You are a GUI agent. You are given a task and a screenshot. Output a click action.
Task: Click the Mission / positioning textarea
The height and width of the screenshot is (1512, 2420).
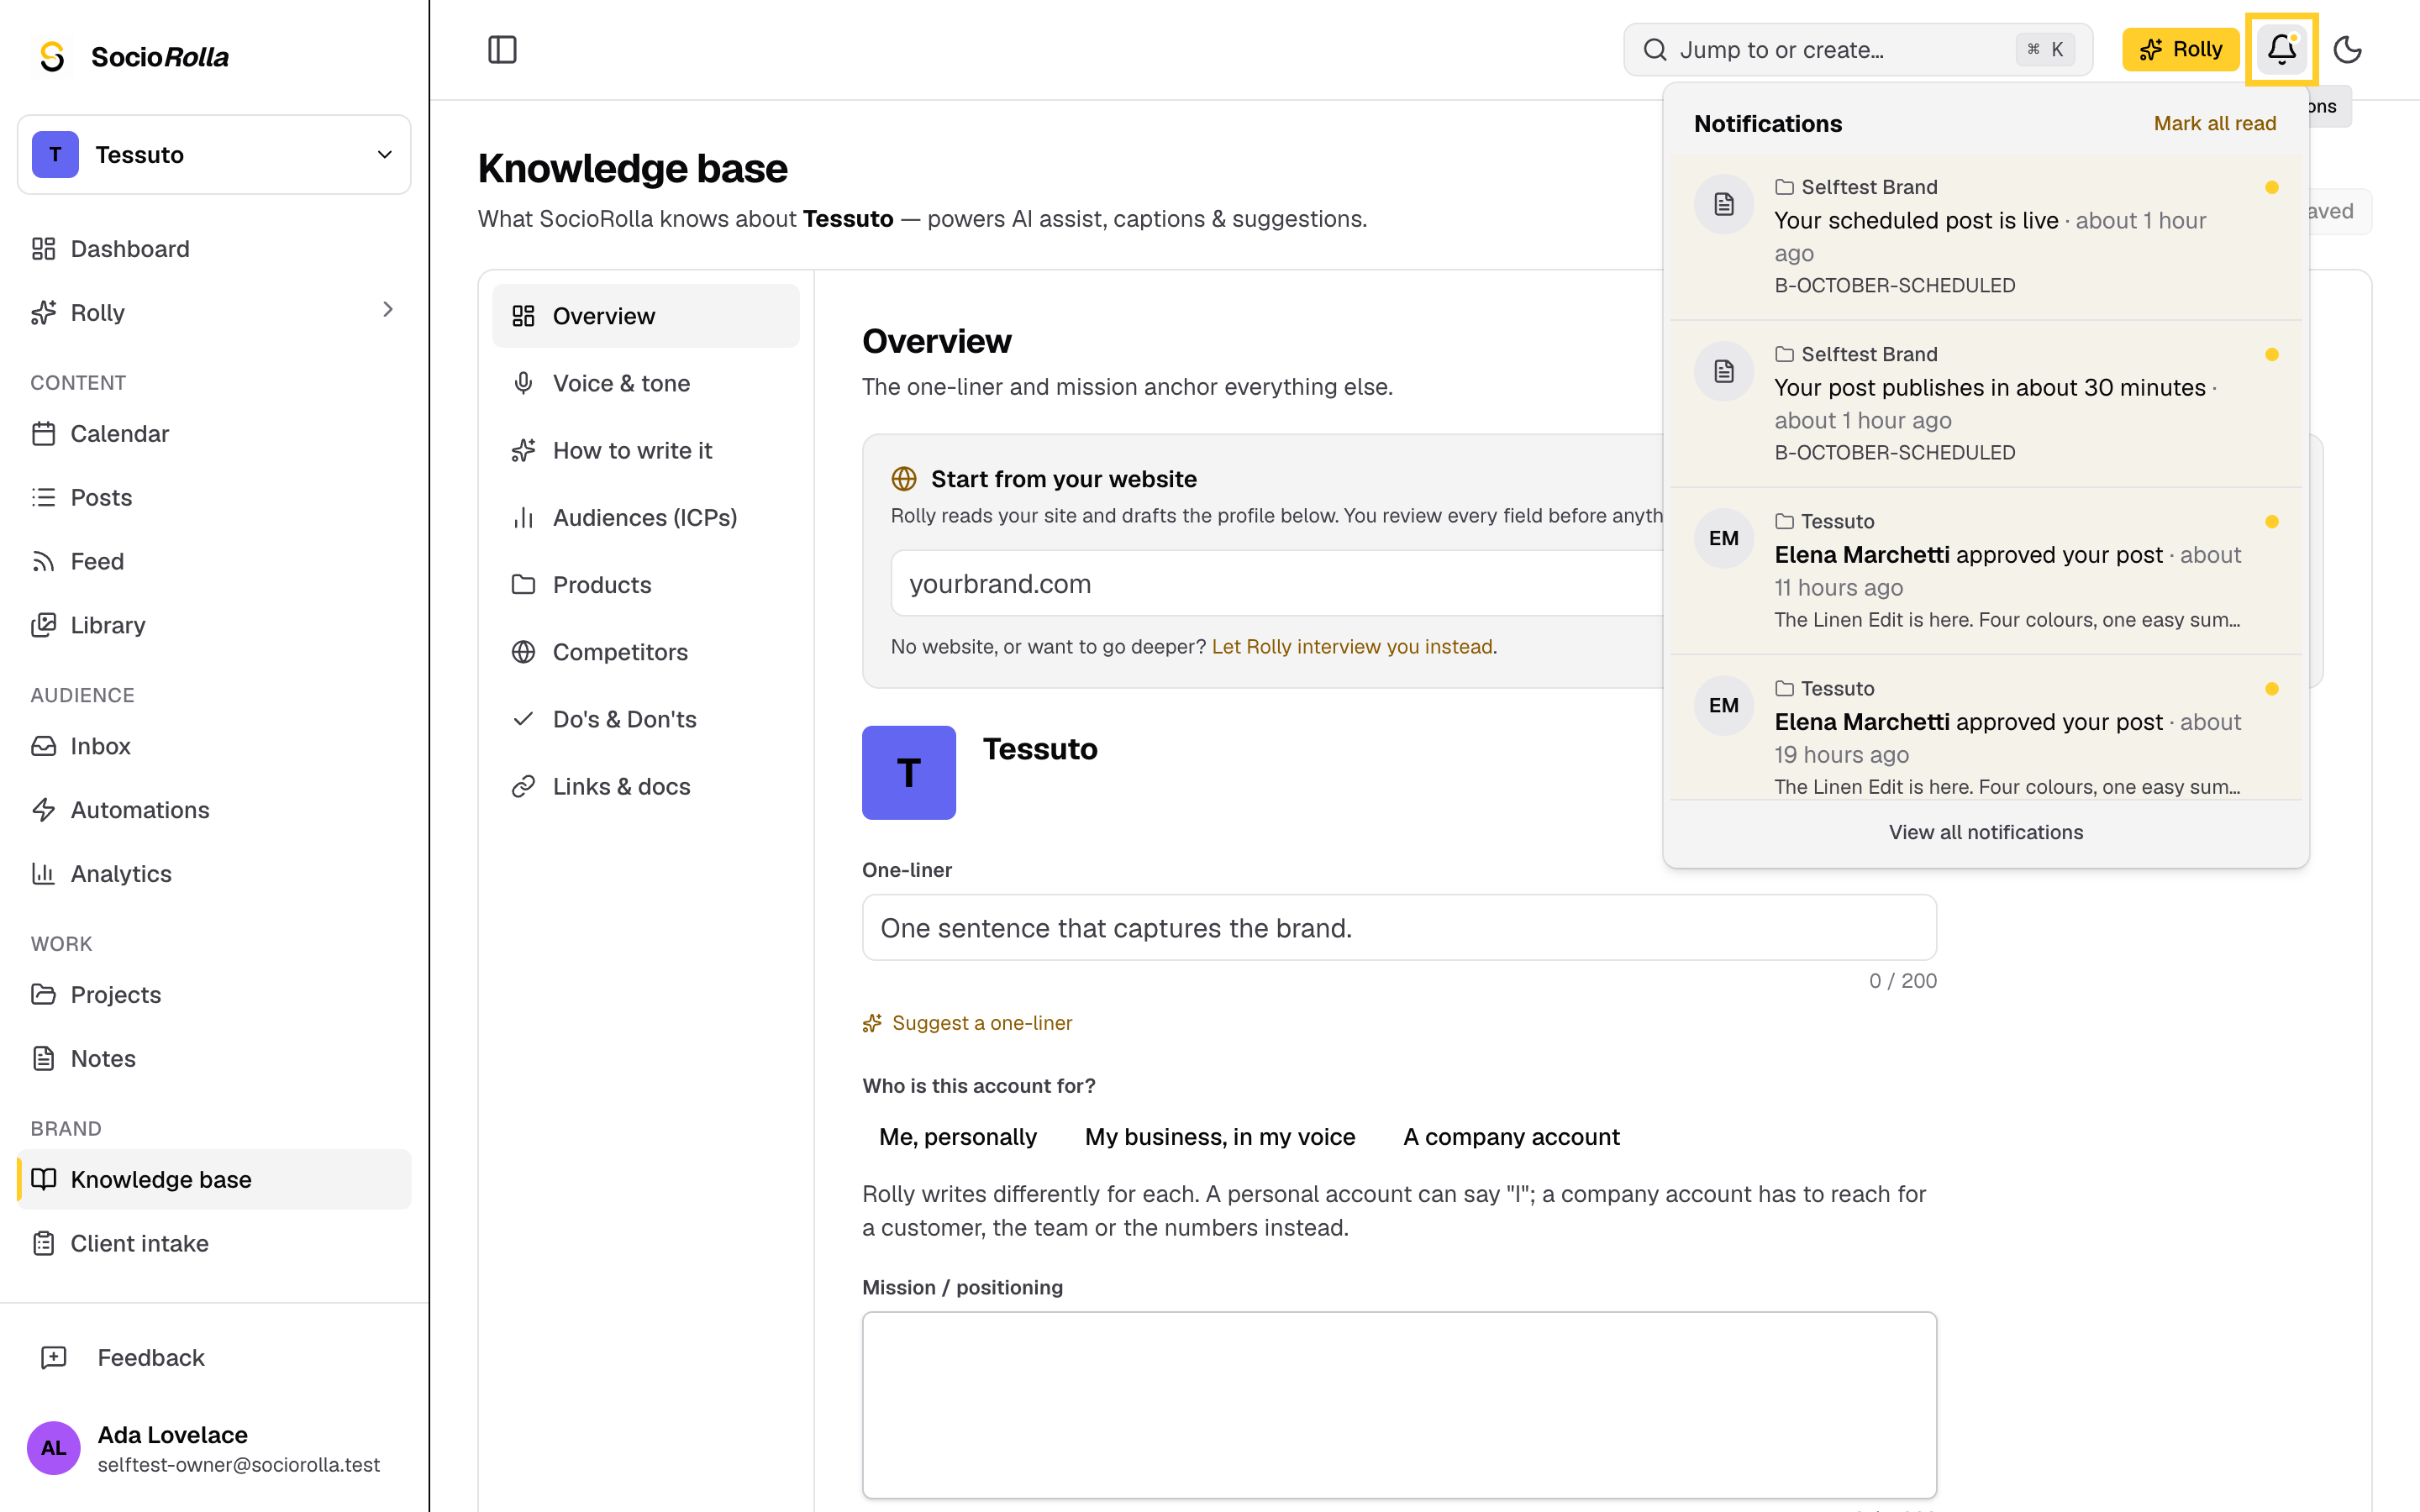point(1399,1405)
